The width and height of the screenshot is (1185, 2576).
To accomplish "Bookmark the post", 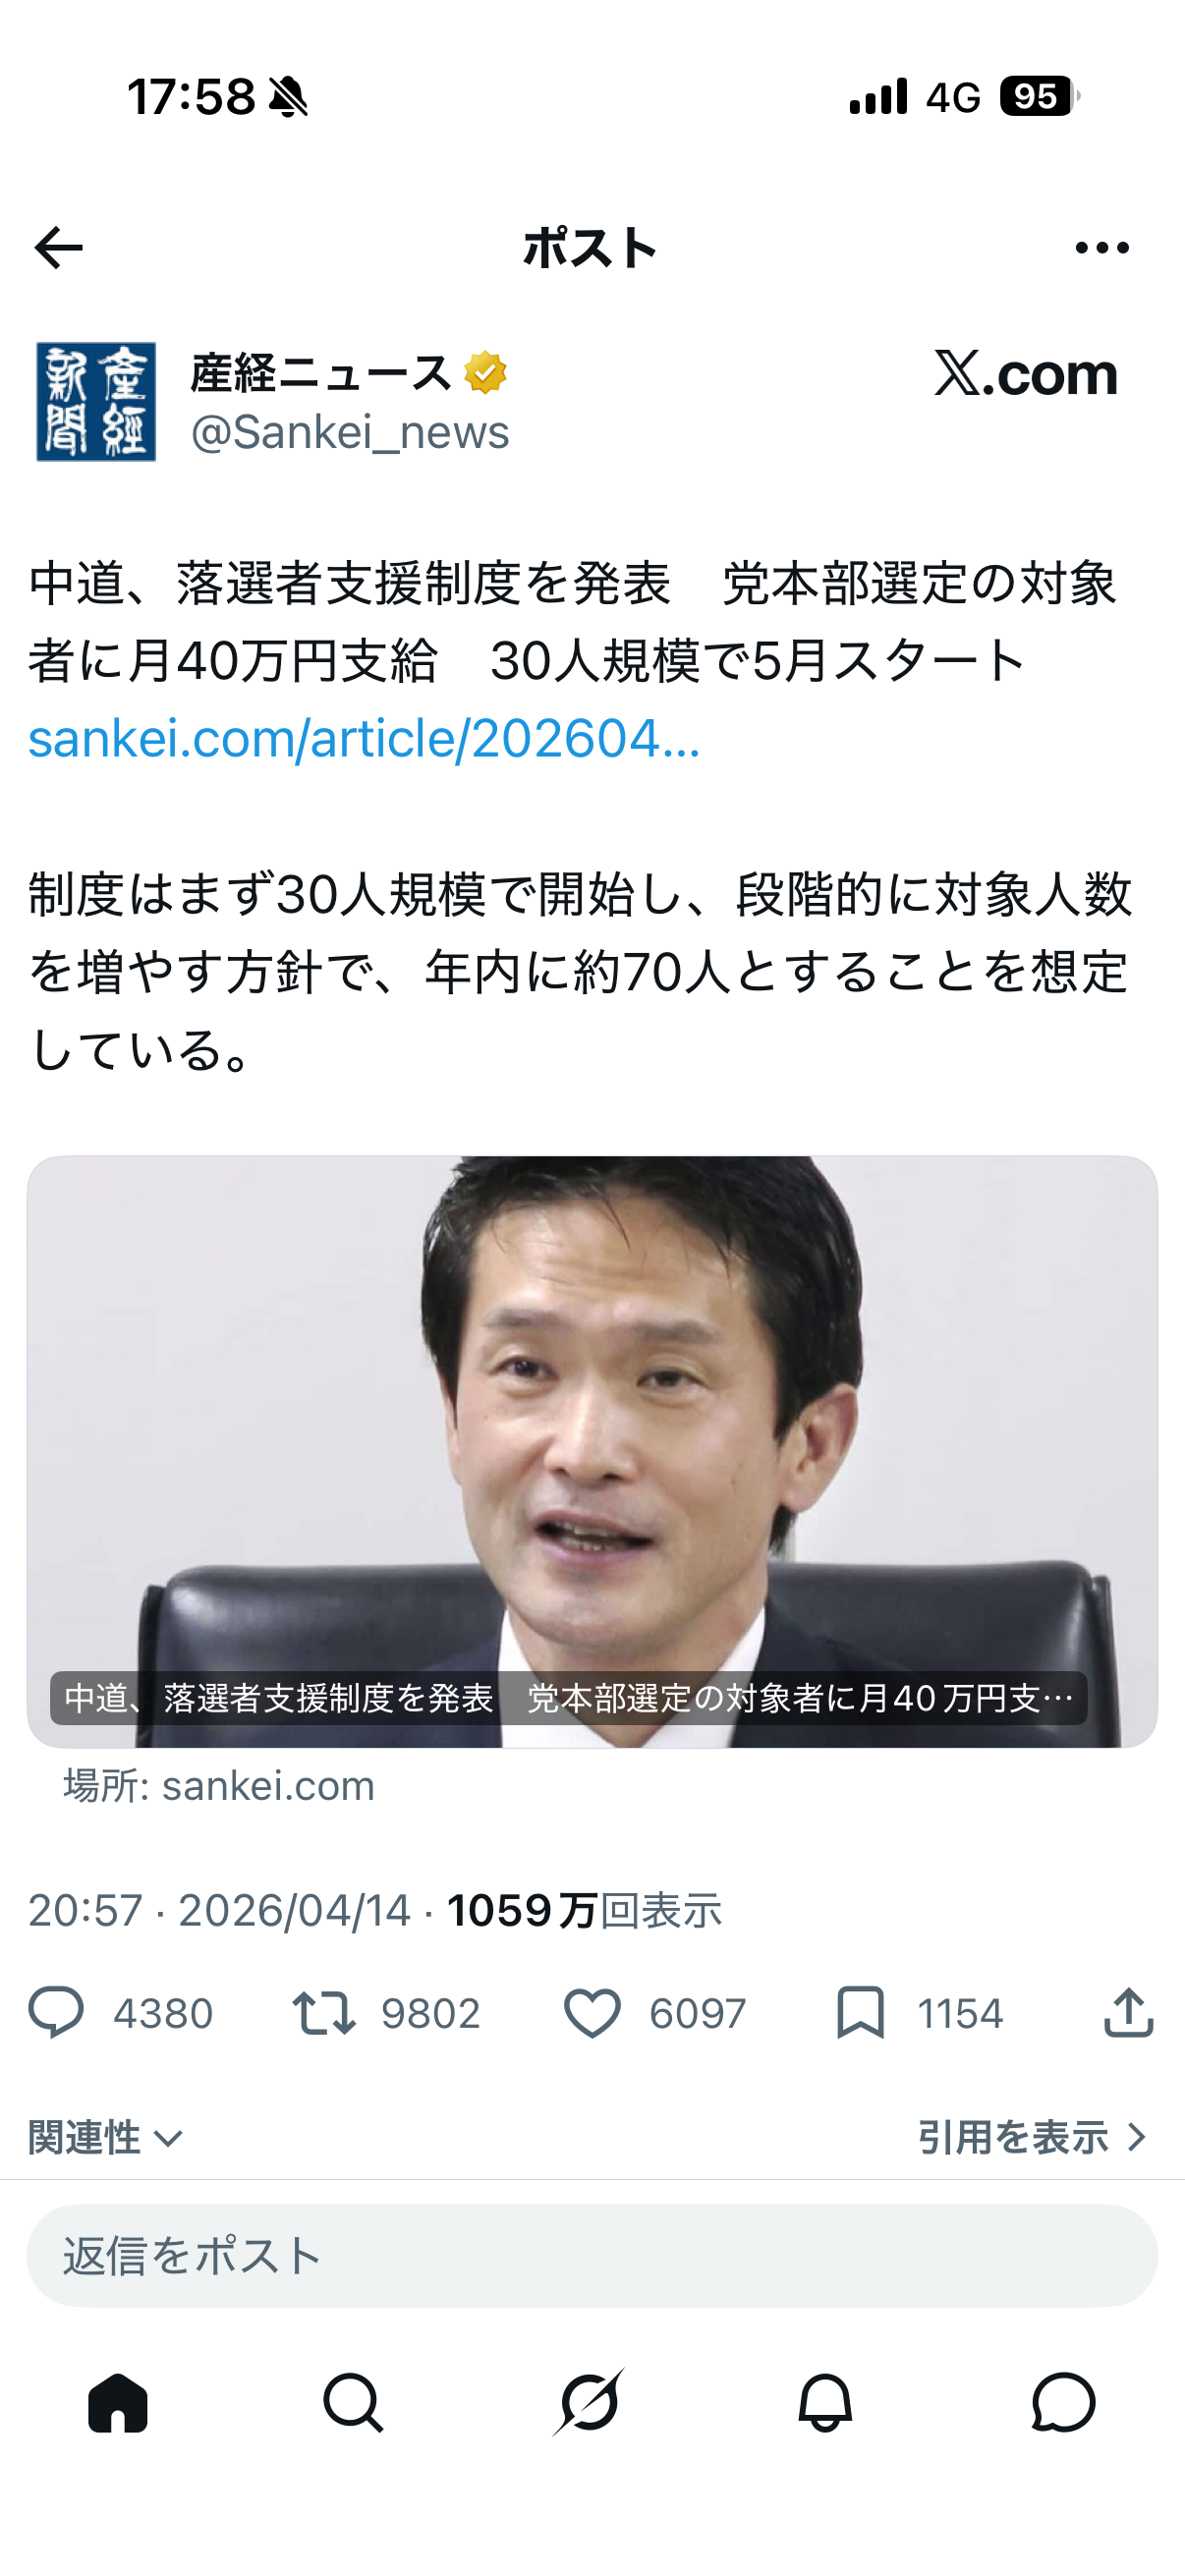I will click(860, 2013).
